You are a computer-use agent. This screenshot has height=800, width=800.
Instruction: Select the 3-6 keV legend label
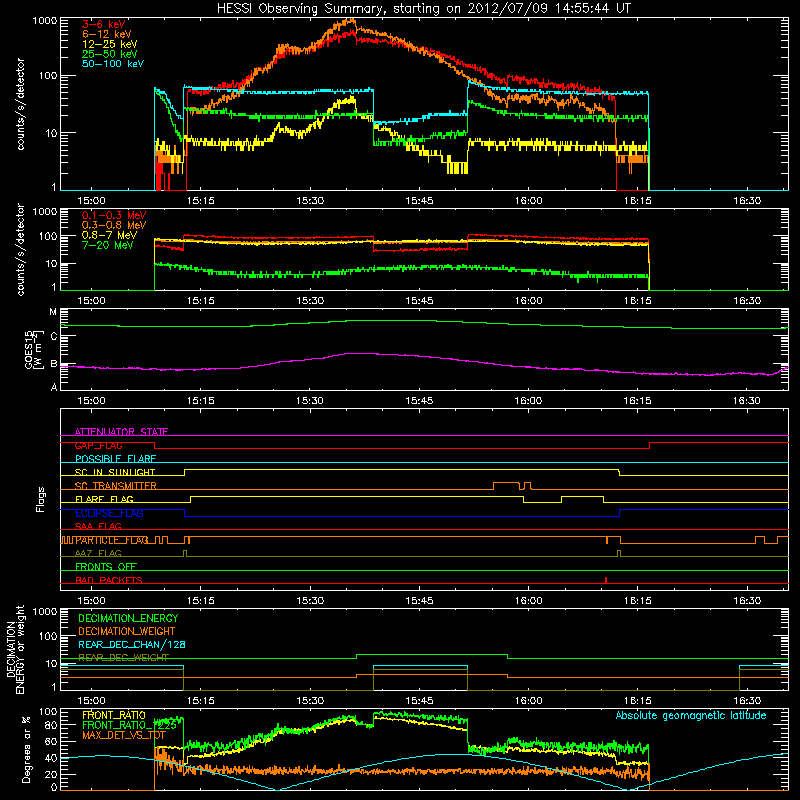[x=104, y=24]
